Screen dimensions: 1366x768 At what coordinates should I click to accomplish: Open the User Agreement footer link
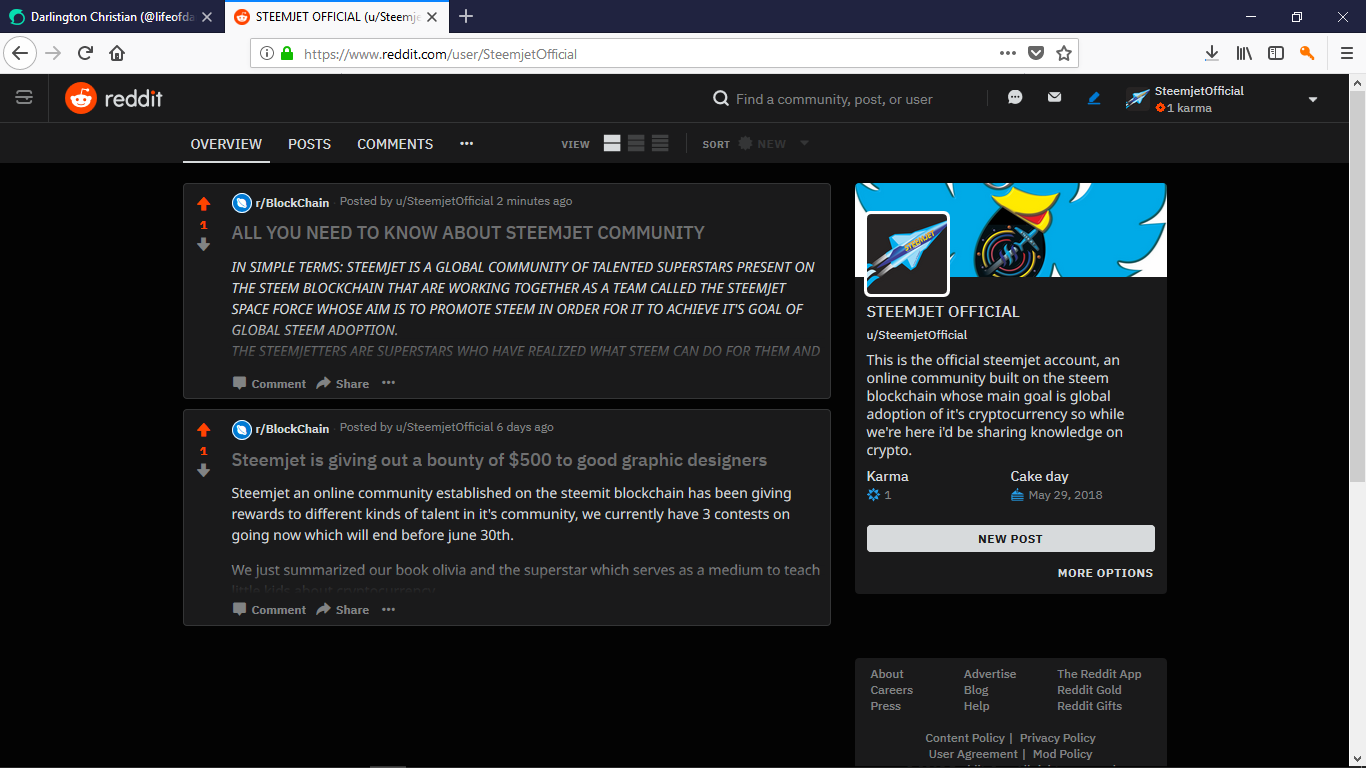[x=972, y=754]
